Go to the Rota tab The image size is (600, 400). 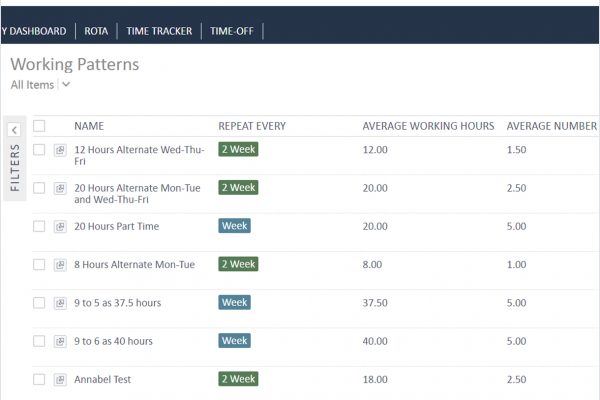coord(96,31)
